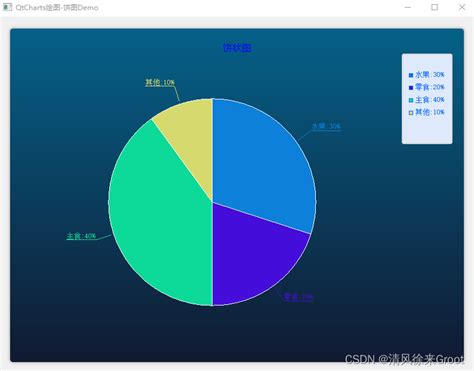Click the 饼状图 chart title

[237, 48]
